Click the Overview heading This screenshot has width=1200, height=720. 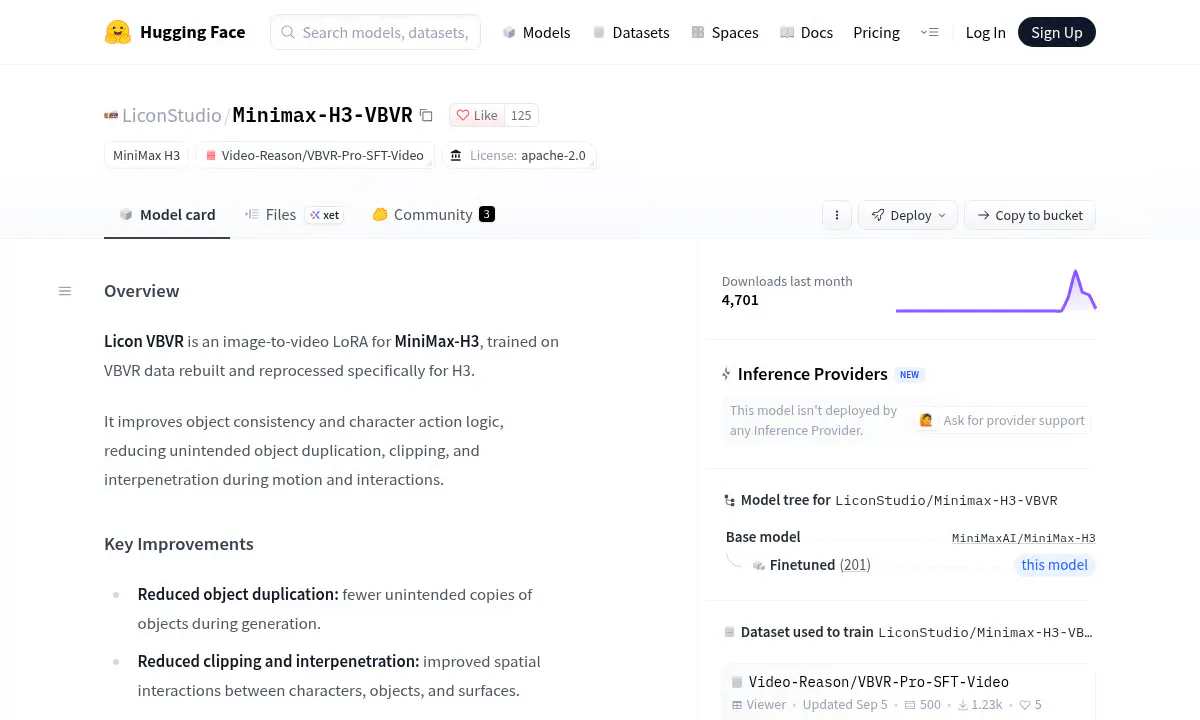pos(142,291)
